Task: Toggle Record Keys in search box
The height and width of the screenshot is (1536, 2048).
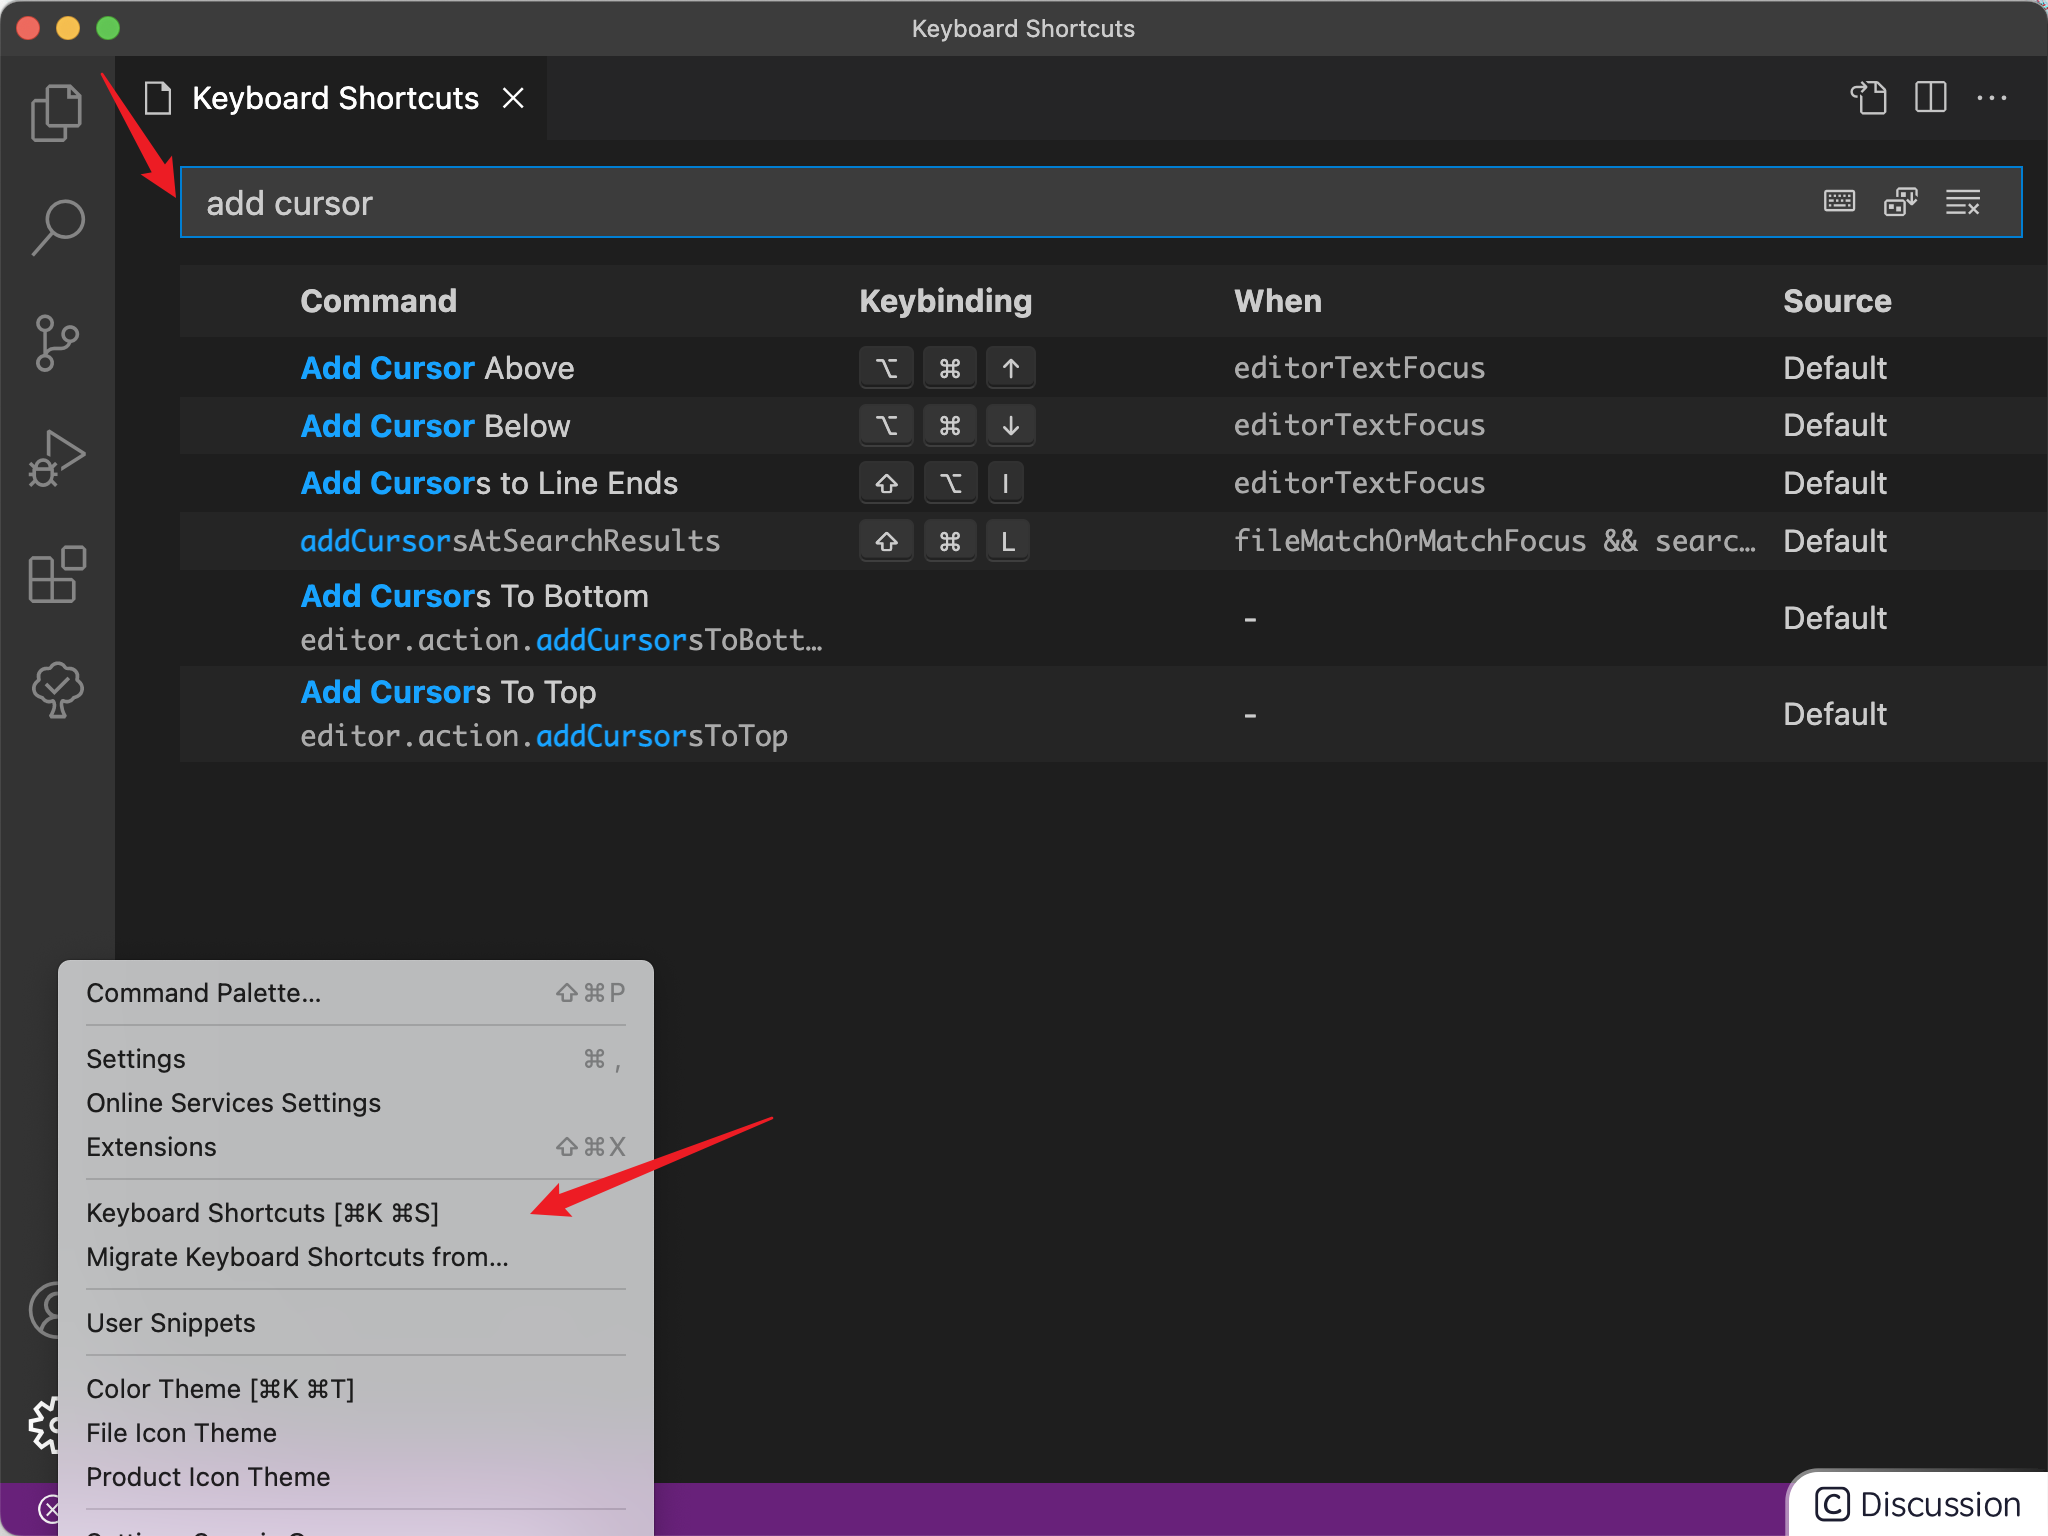Action: point(1839,202)
